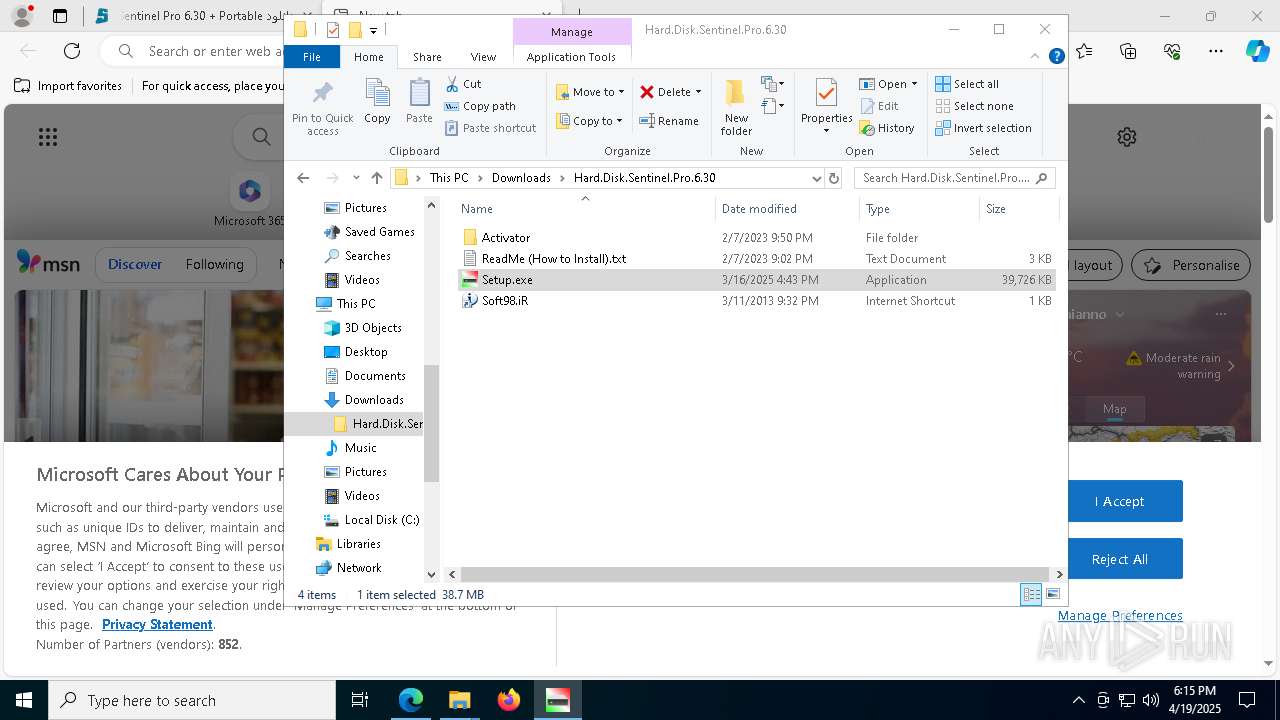Viewport: 1280px width, 720px height.
Task: Click horizontal scrollbar right arrow
Action: click(1060, 574)
